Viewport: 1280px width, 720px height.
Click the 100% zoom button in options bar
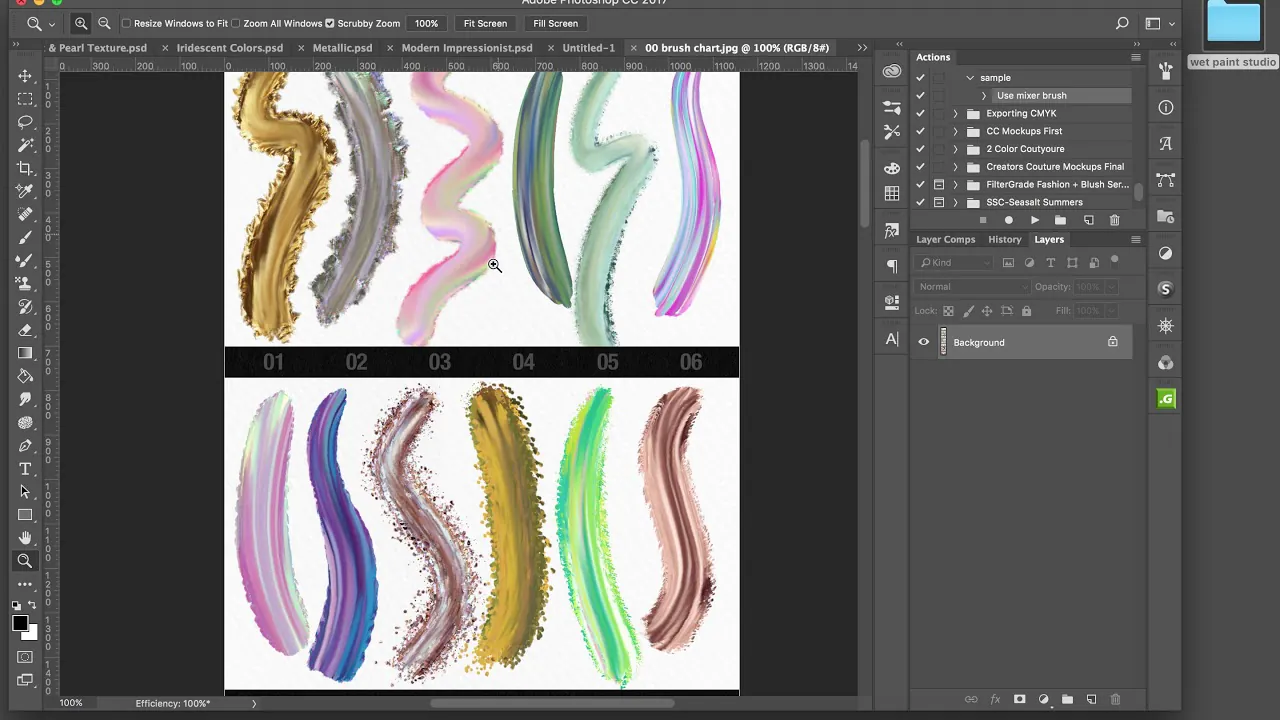click(426, 23)
